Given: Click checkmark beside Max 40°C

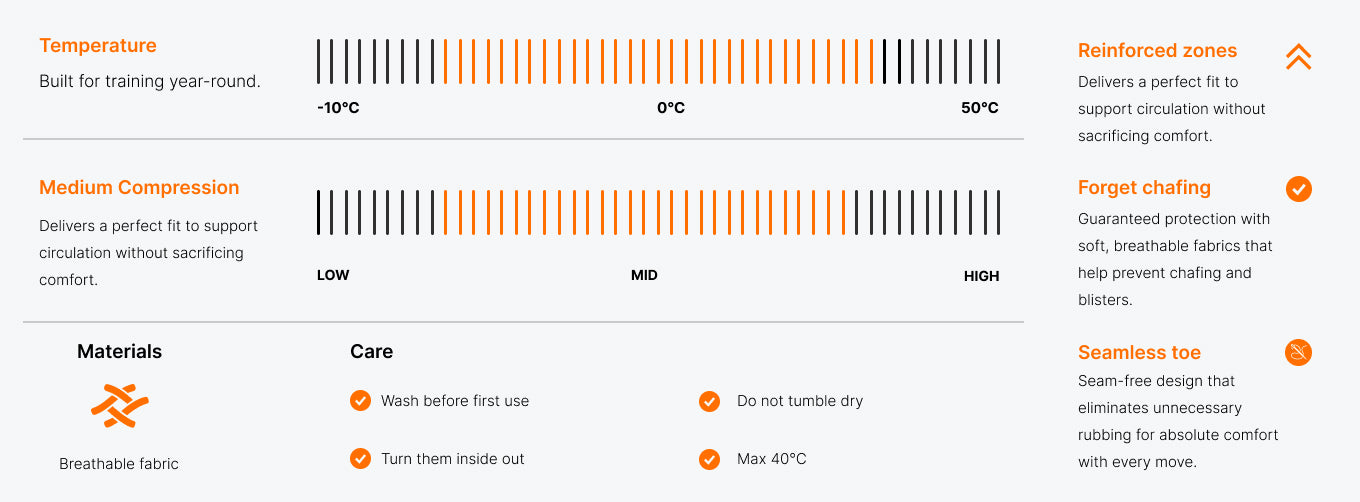Looking at the screenshot, I should (x=709, y=459).
